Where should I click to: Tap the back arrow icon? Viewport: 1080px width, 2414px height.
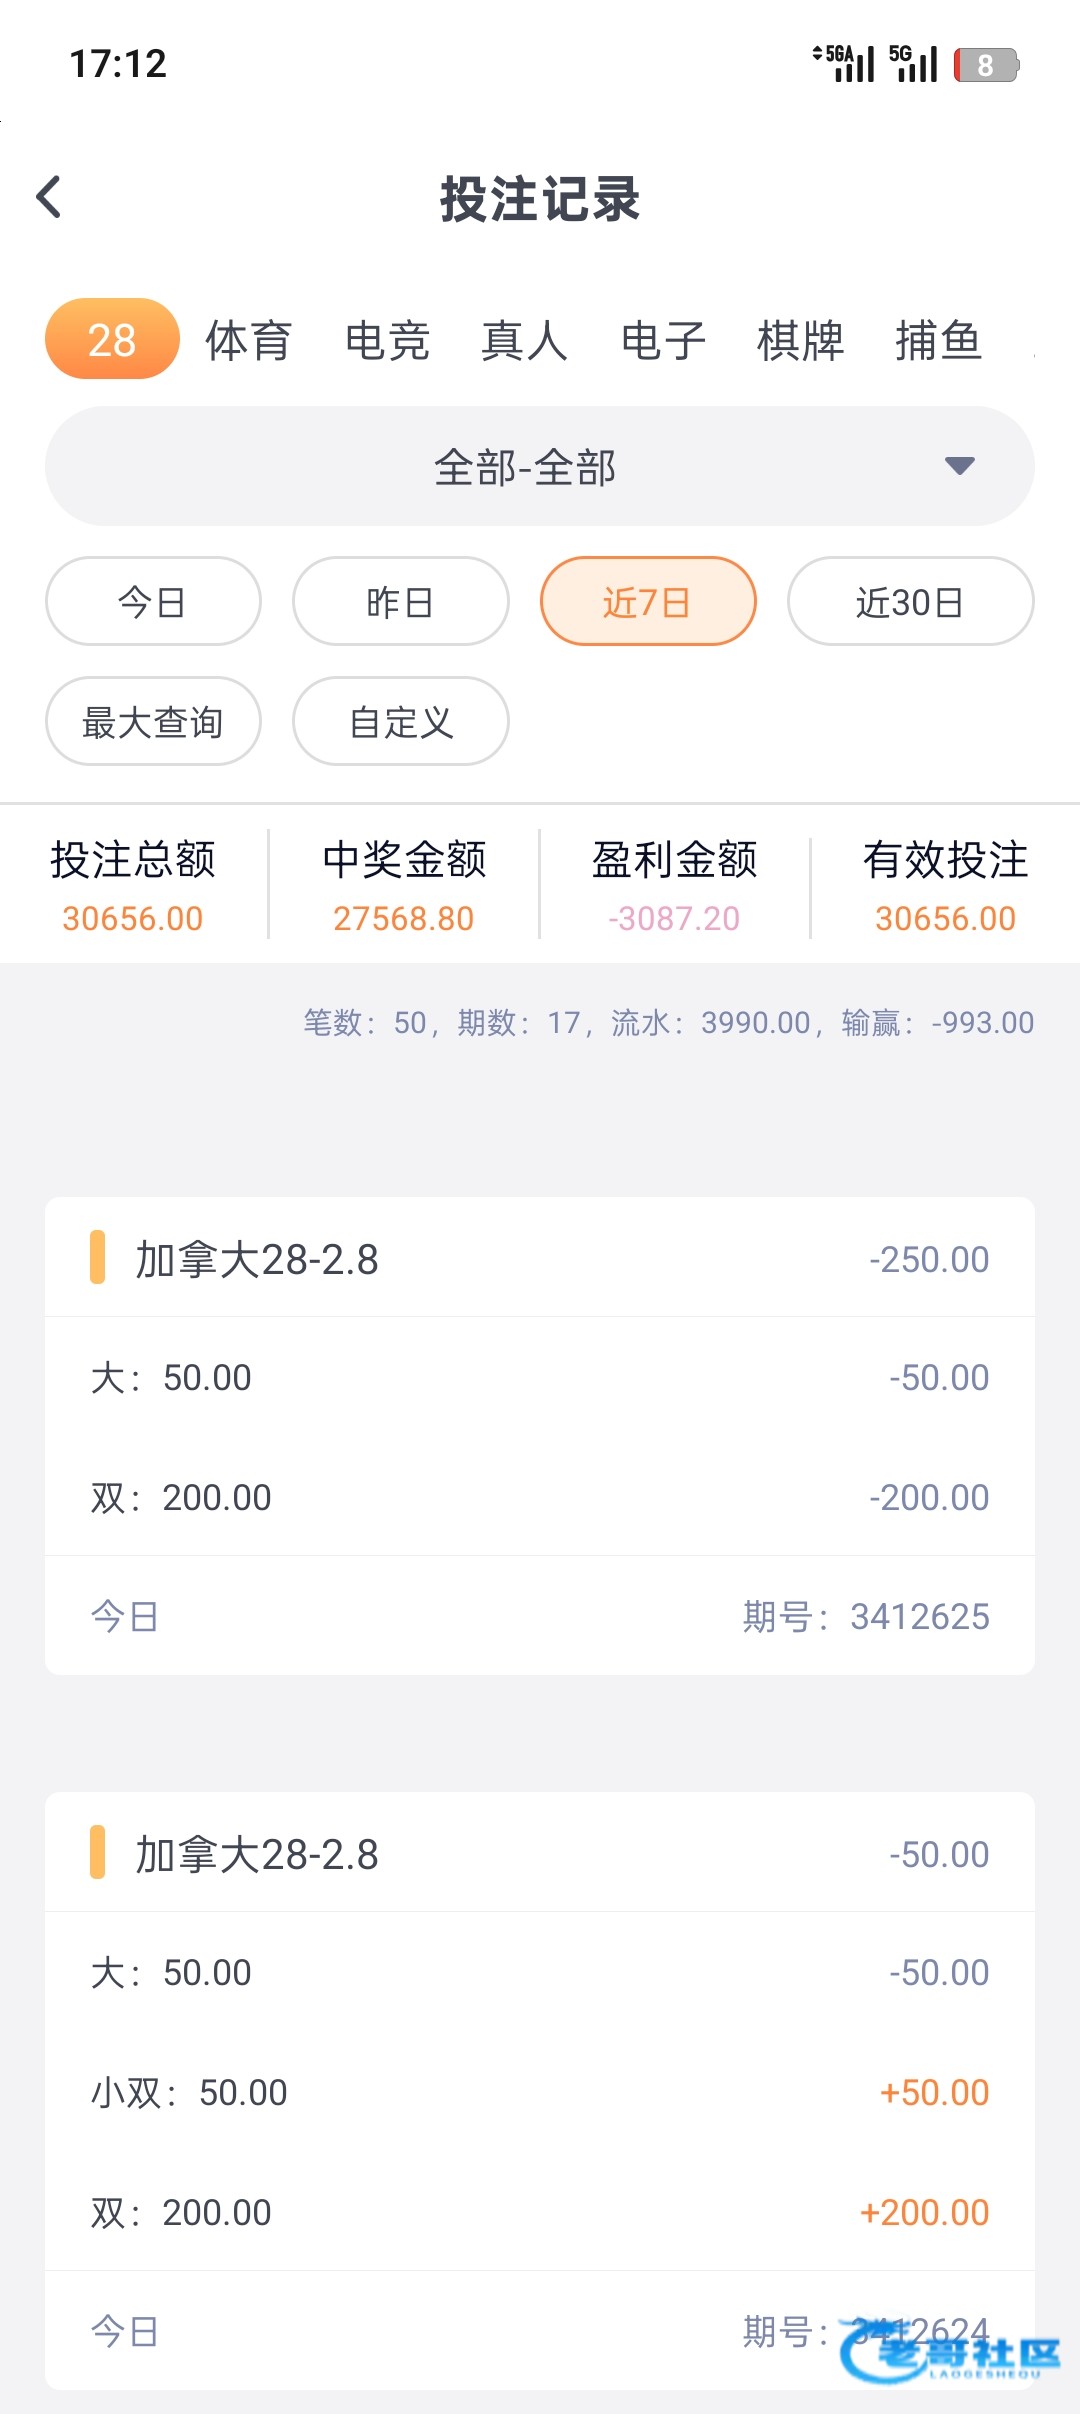(49, 196)
